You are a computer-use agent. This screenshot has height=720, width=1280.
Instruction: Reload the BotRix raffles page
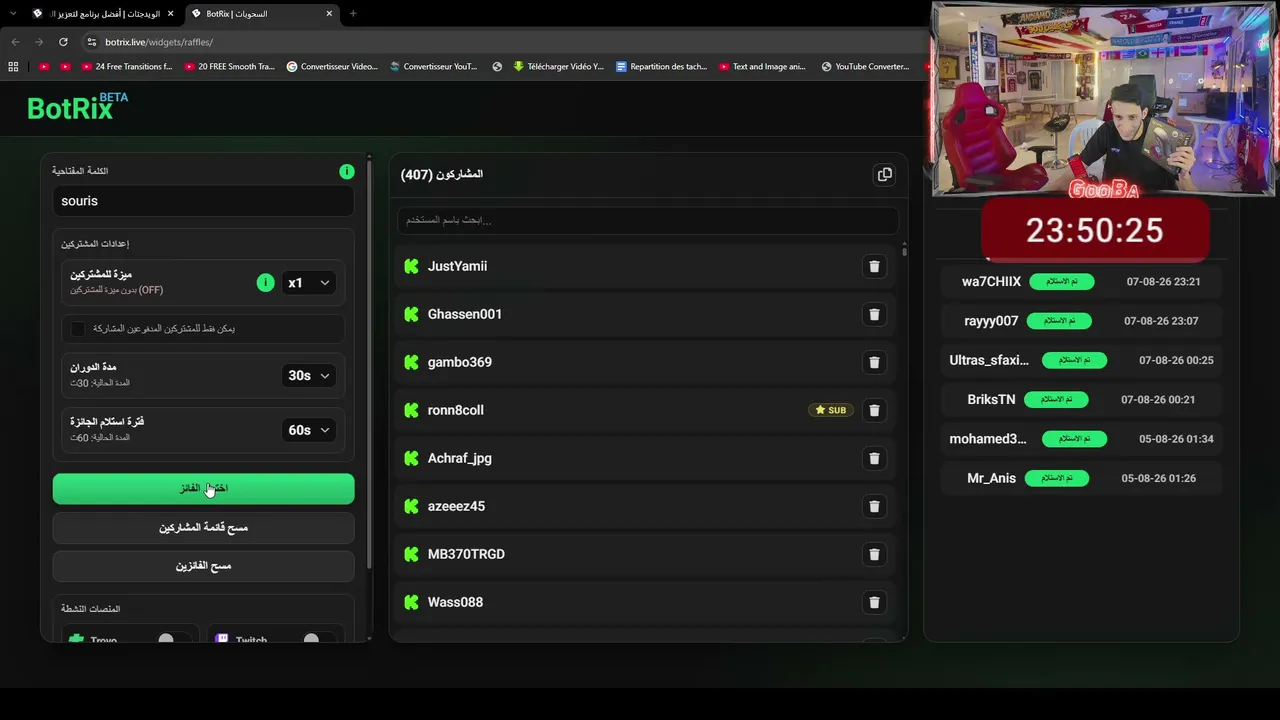coord(63,42)
